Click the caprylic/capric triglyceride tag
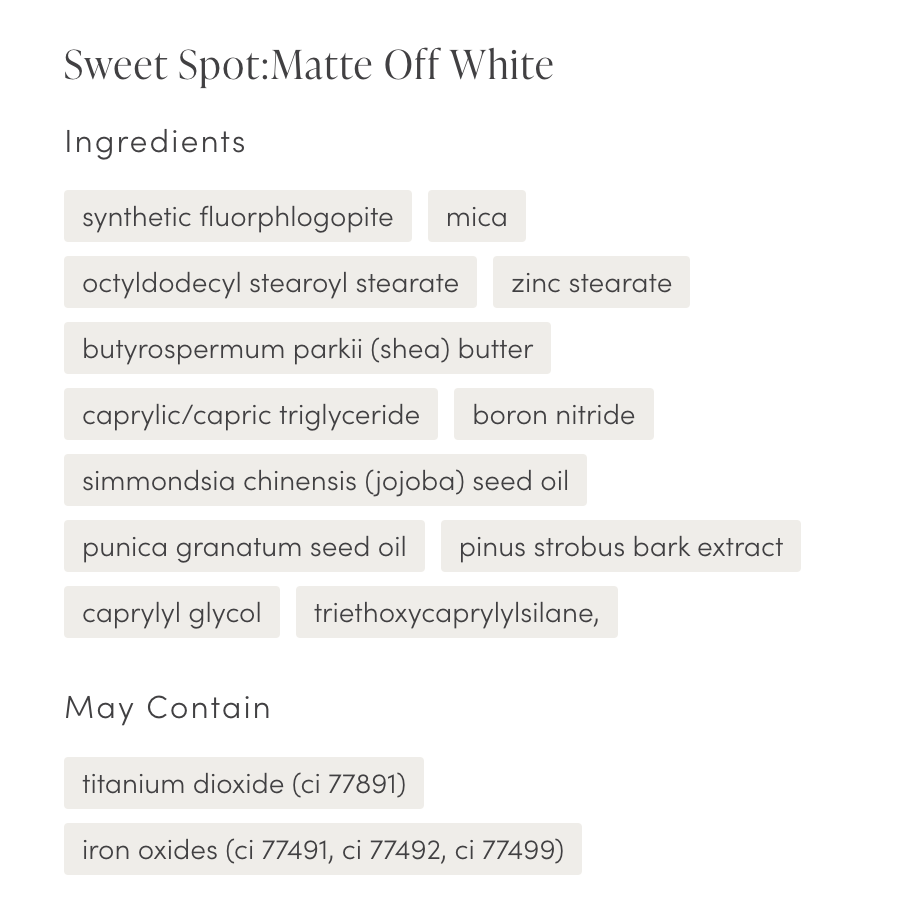 click(251, 414)
